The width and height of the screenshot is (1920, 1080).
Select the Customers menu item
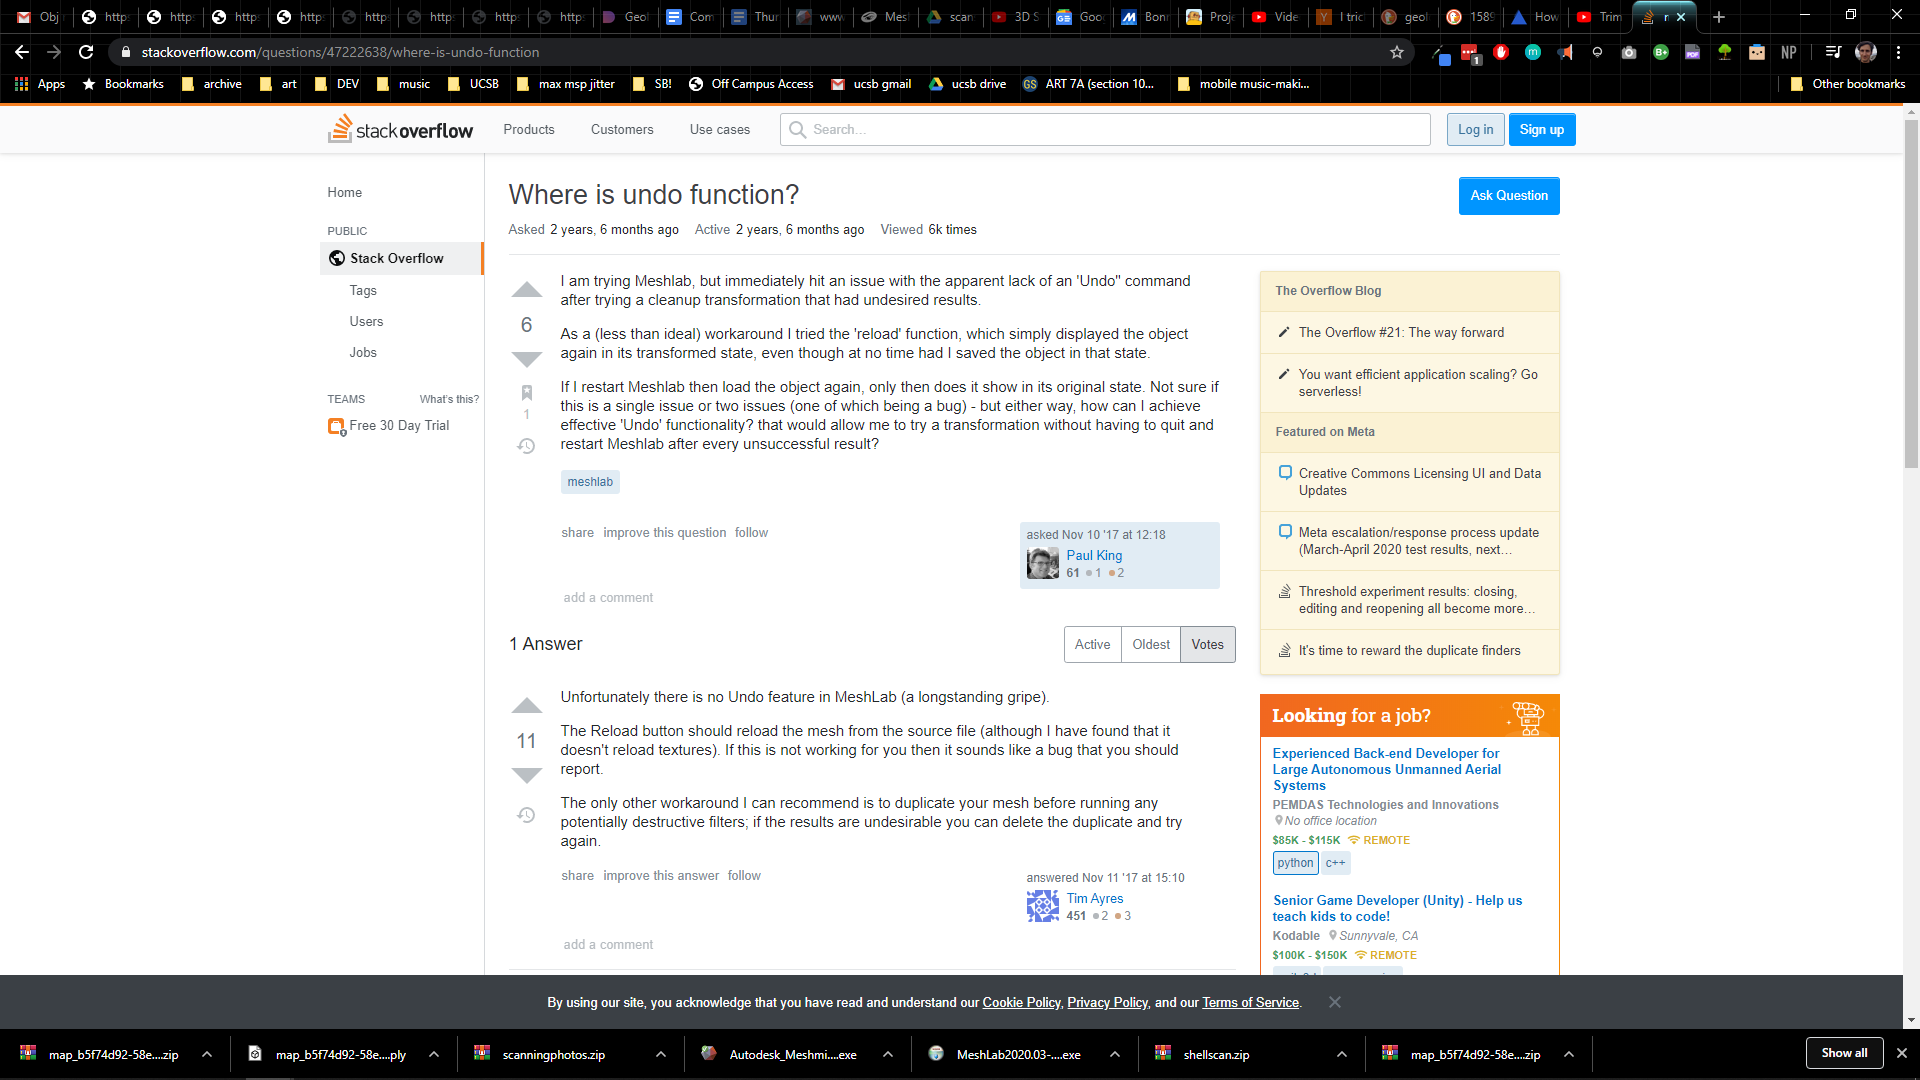point(622,129)
